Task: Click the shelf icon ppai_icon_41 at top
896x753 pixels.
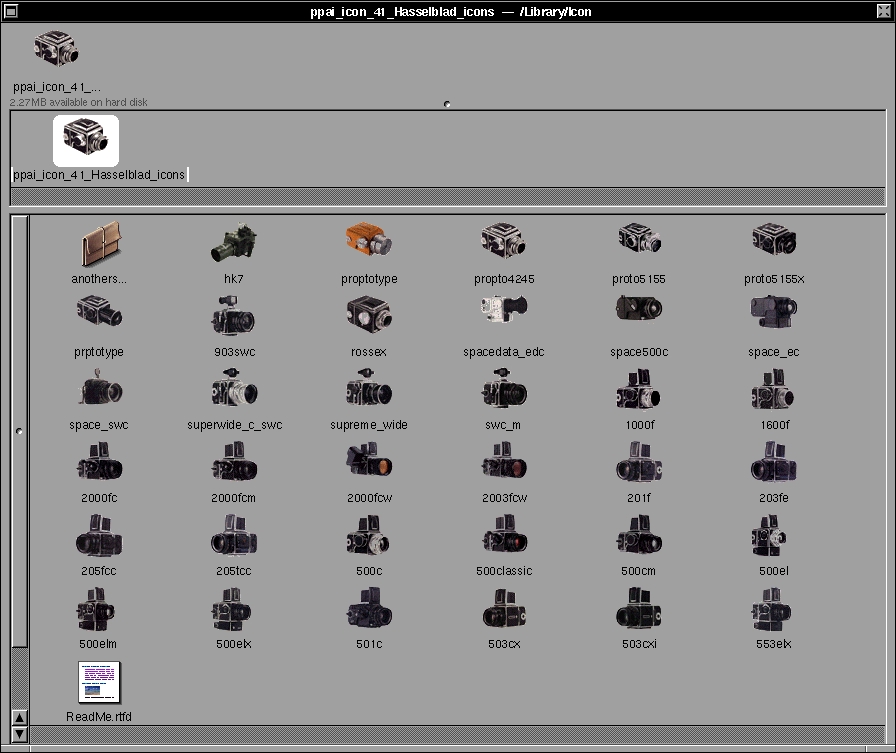Action: click(56, 50)
